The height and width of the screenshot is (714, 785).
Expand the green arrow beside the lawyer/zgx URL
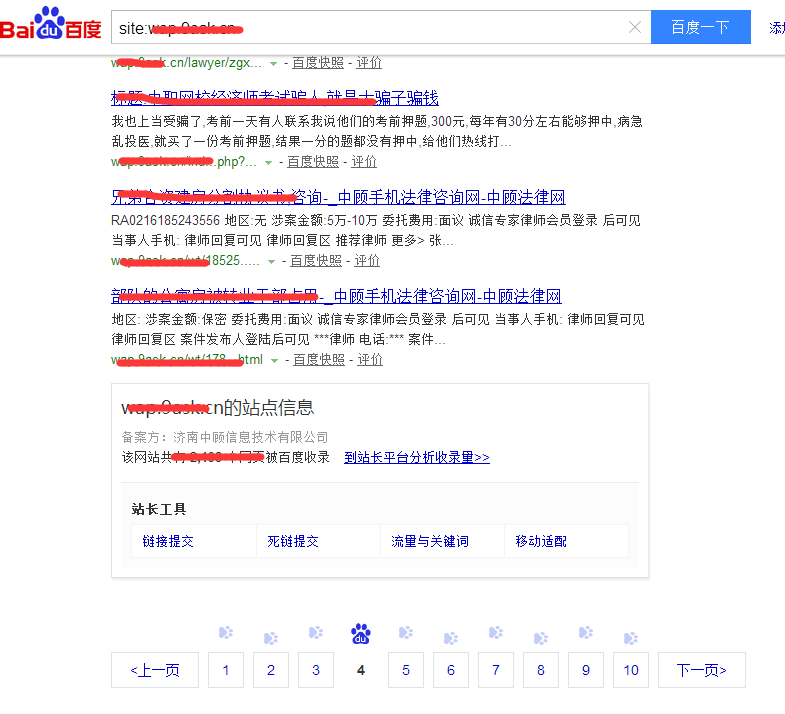coord(273,64)
